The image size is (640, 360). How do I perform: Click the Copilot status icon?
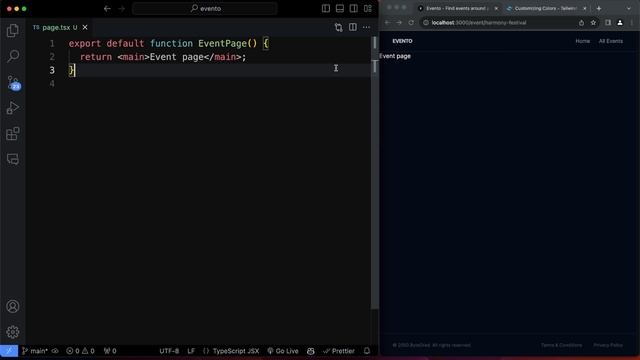[311, 351]
